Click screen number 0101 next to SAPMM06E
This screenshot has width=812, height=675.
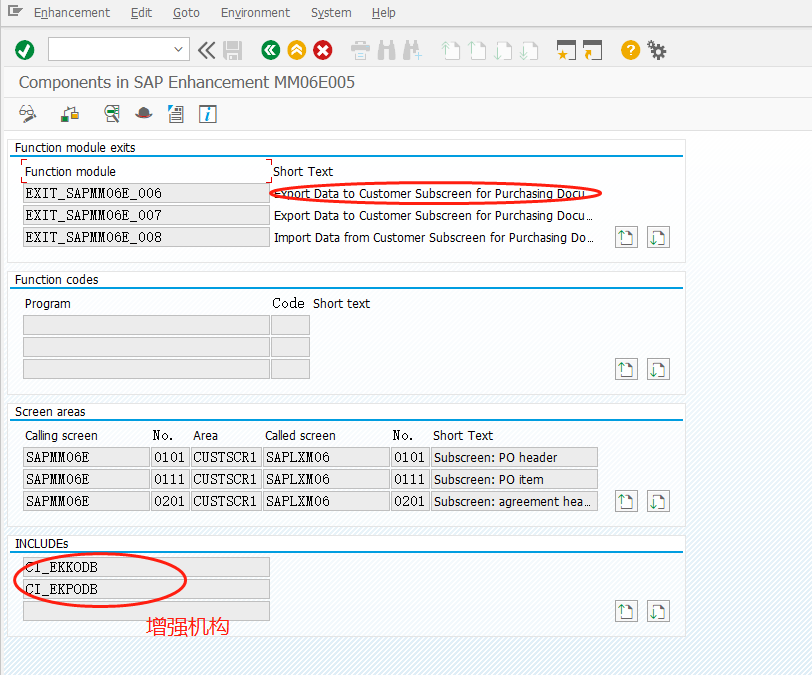tap(169, 457)
